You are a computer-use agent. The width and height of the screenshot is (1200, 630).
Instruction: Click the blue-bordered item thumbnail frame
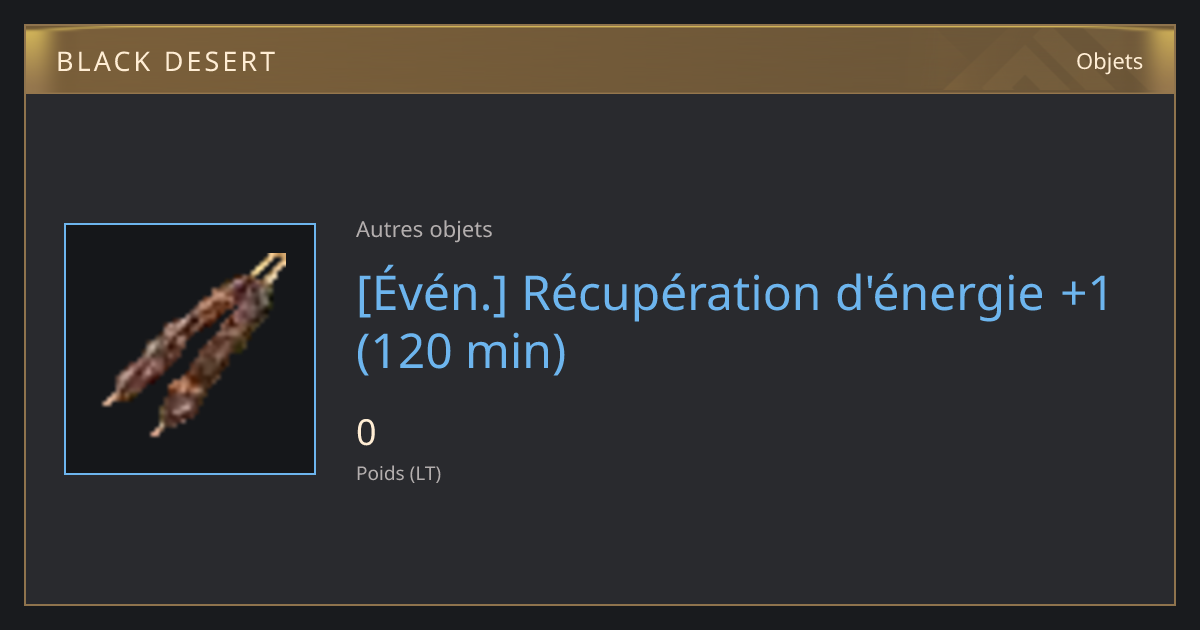[190, 349]
